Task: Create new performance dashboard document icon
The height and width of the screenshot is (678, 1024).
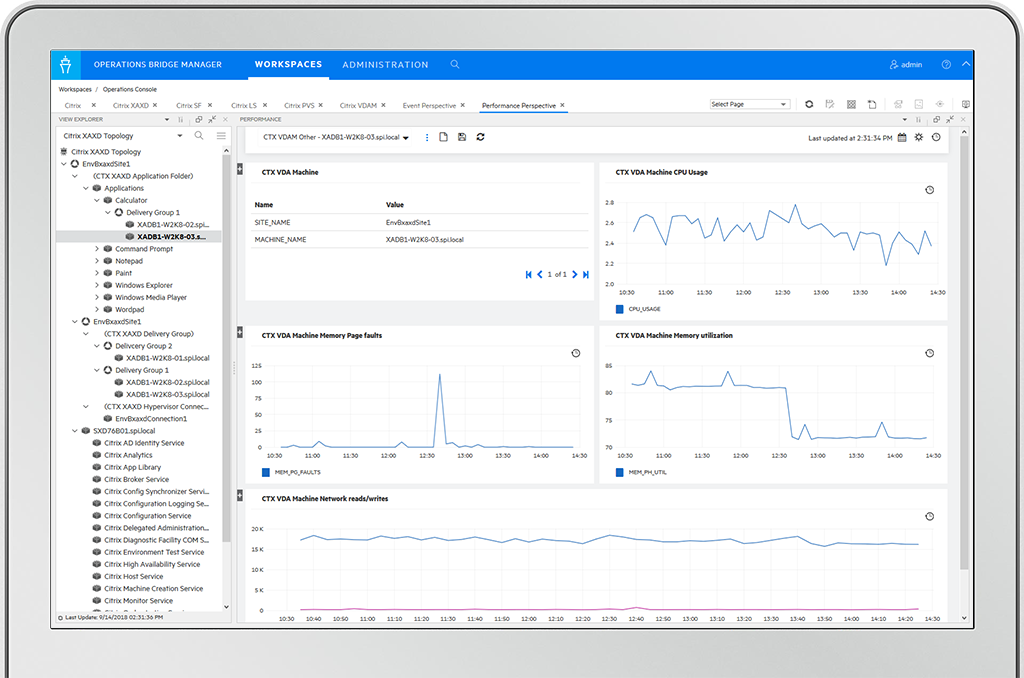Action: coord(443,137)
